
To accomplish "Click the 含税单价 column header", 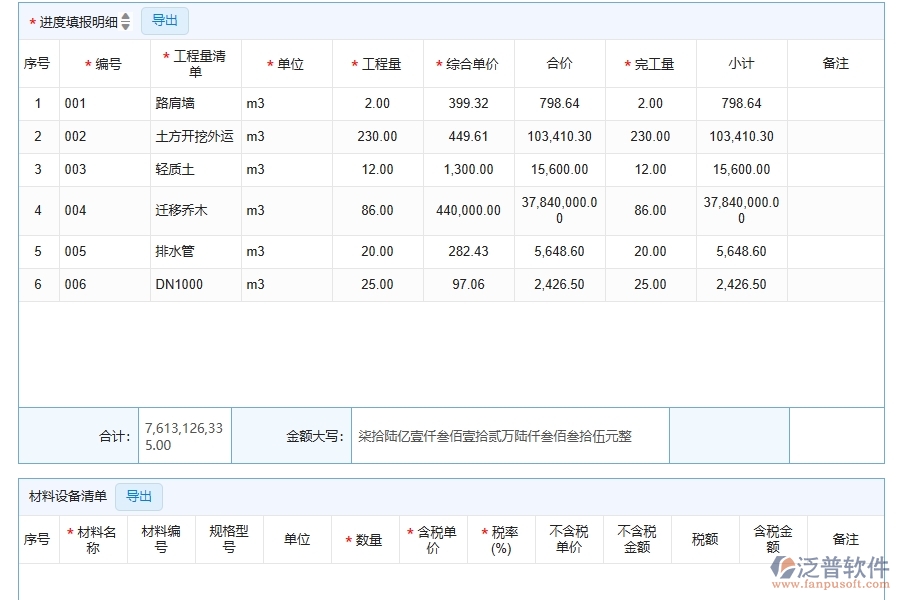I will click(x=434, y=538).
